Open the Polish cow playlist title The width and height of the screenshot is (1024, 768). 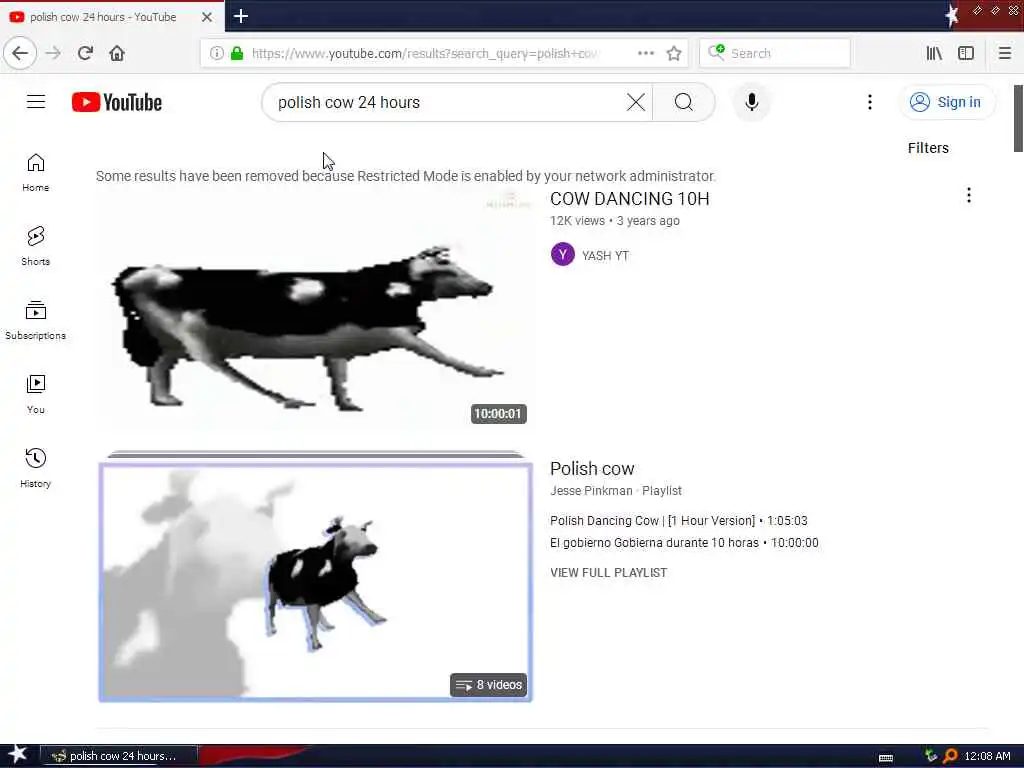pyautogui.click(x=592, y=468)
